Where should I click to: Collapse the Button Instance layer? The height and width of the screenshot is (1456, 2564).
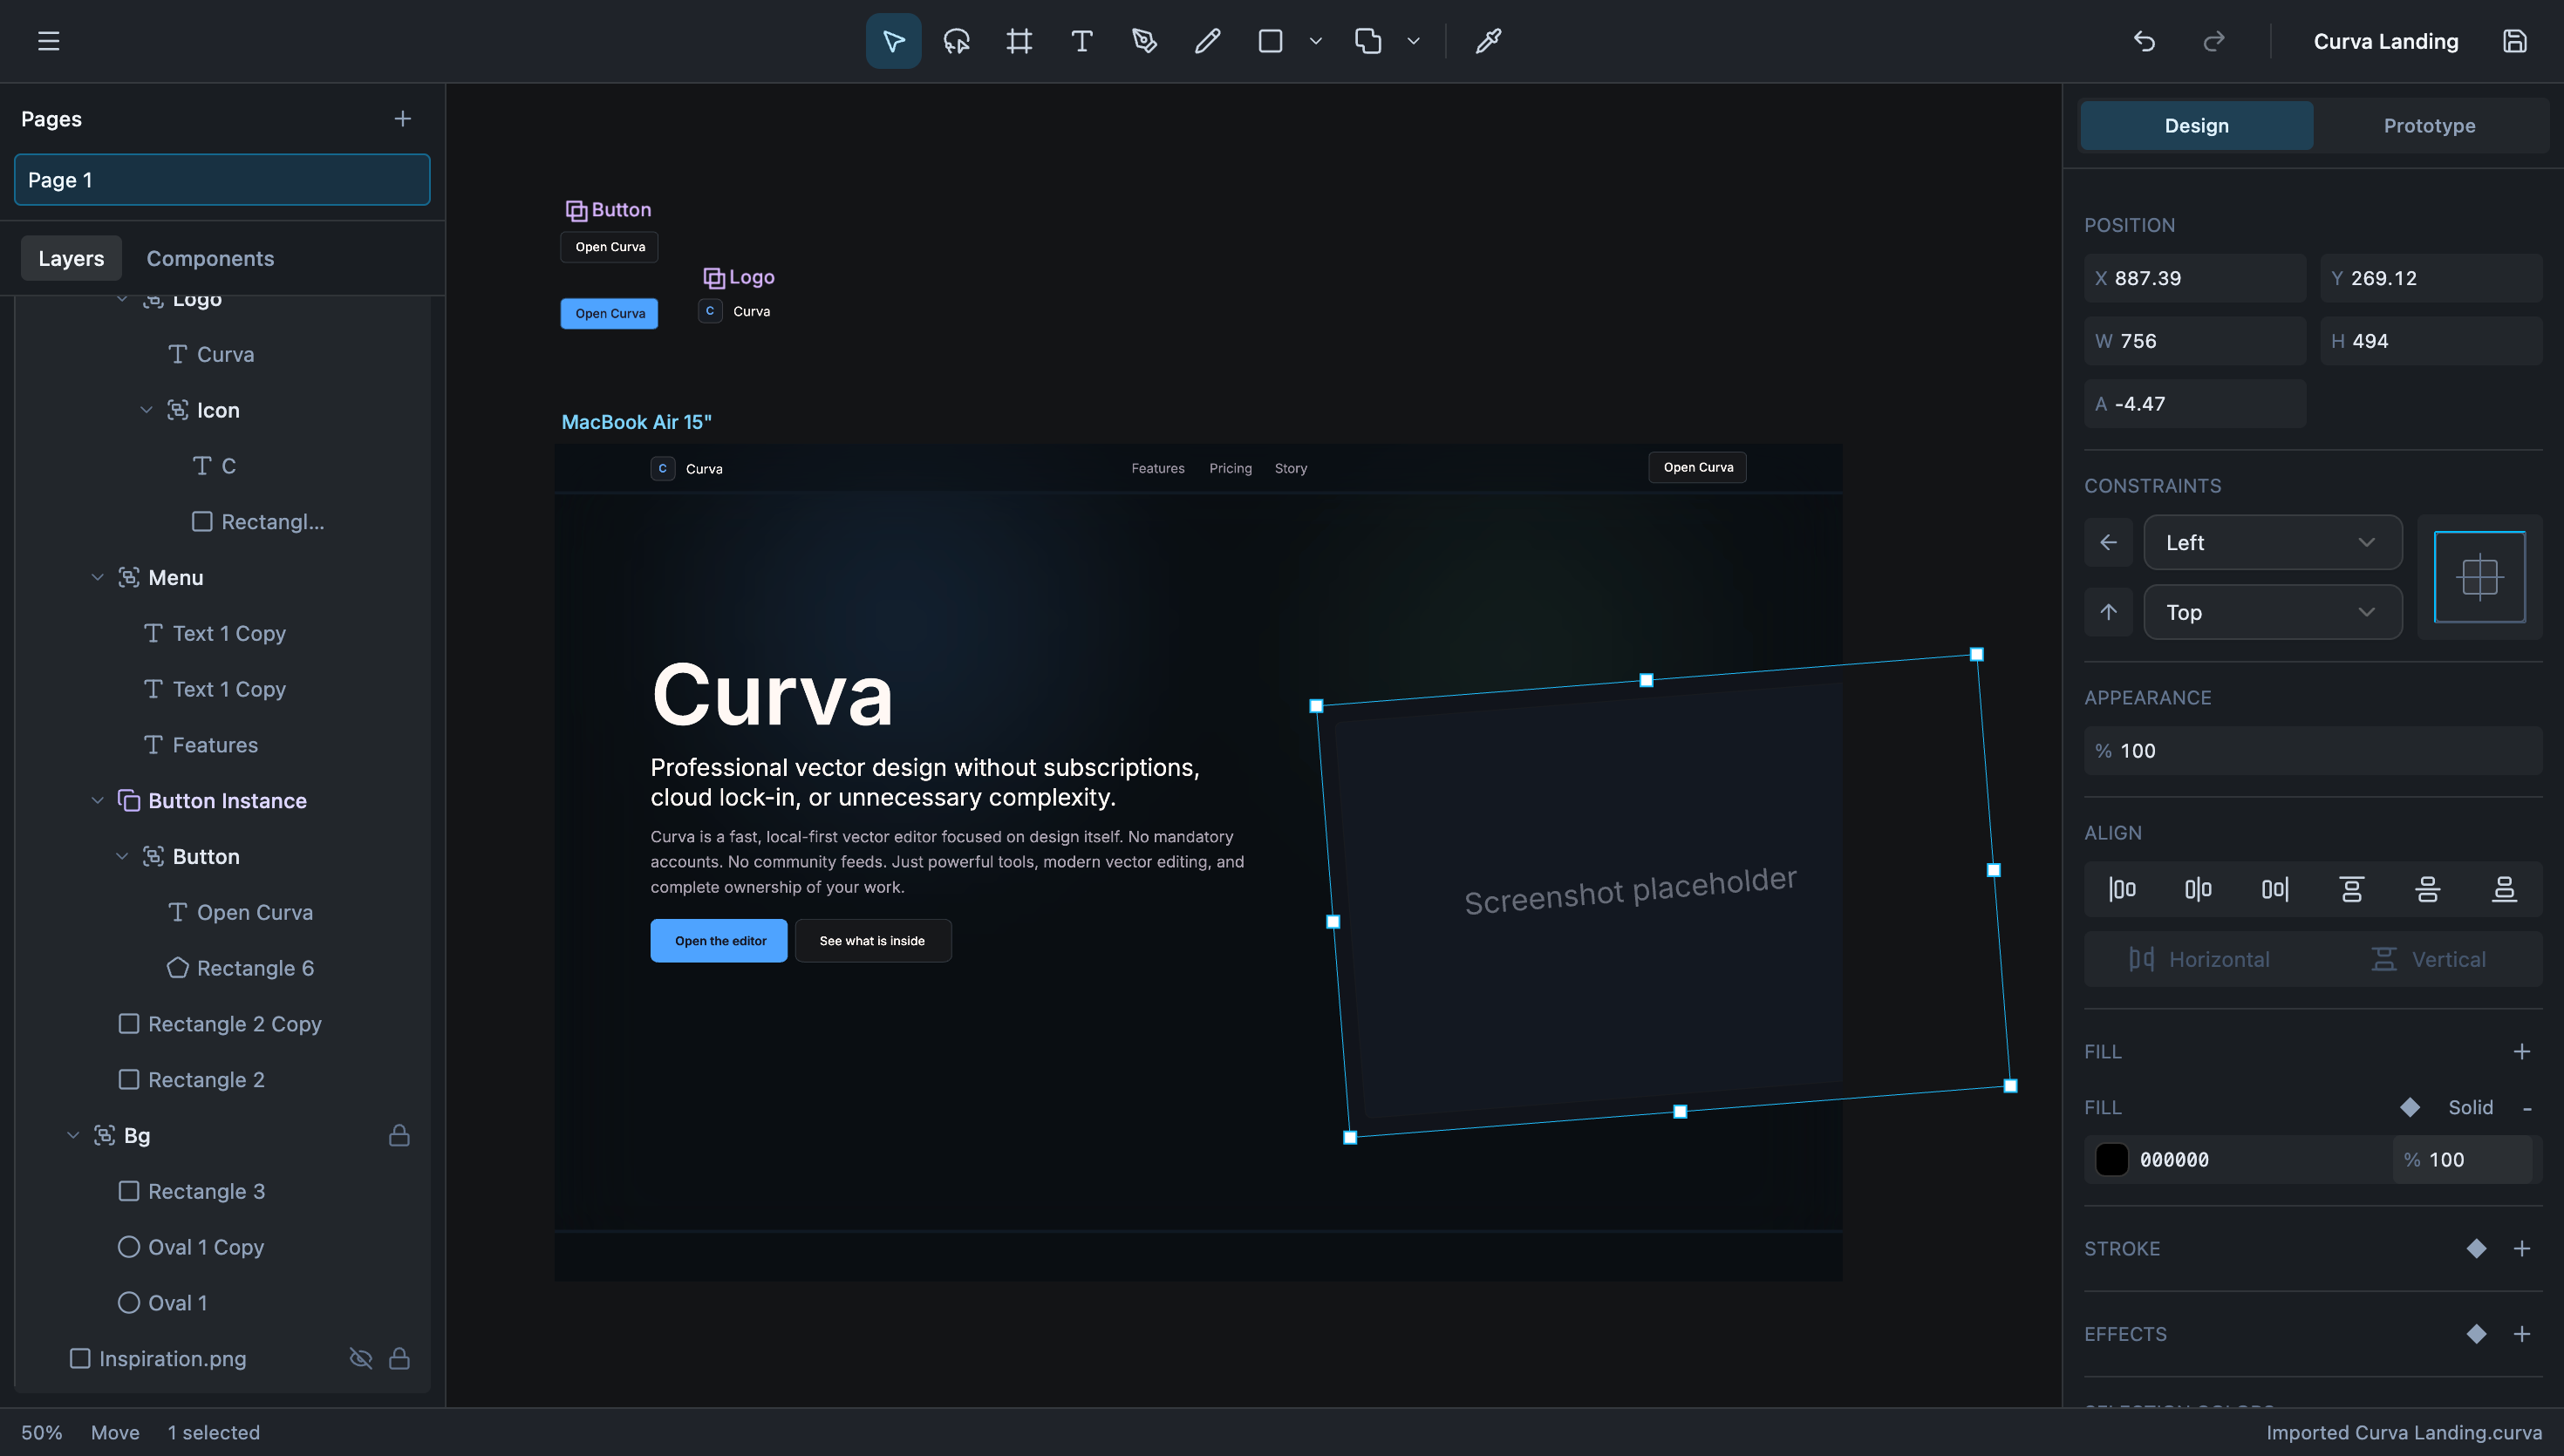tap(97, 801)
